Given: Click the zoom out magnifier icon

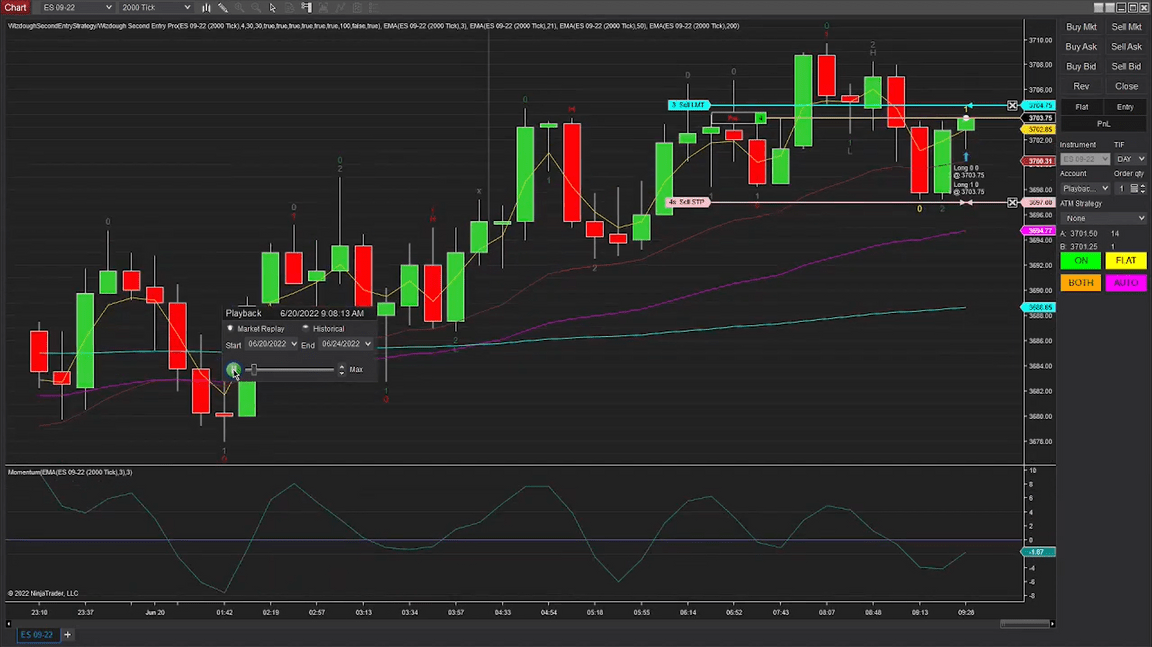Looking at the screenshot, I should coord(256,7).
